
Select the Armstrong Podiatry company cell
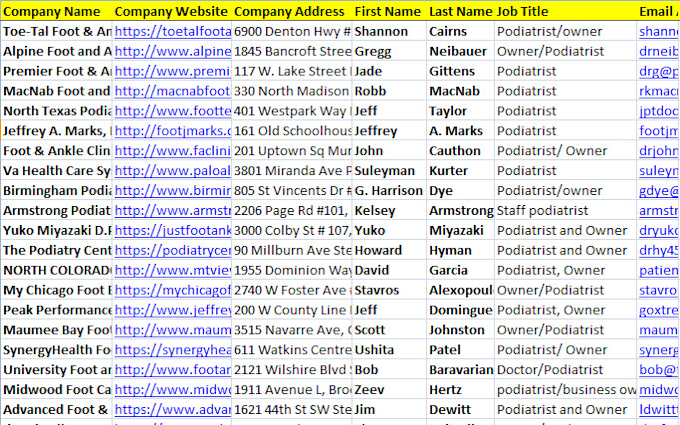click(56, 210)
